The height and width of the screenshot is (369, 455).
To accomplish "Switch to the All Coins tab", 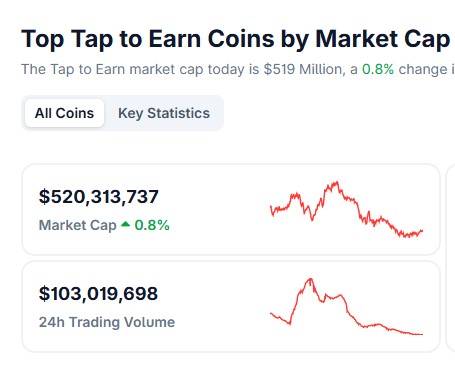I will point(64,113).
